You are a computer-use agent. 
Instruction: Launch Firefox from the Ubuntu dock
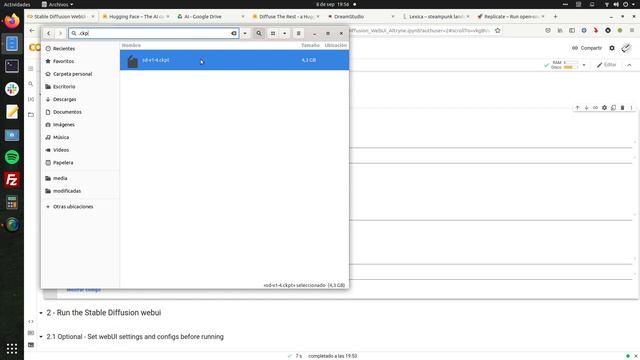[x=12, y=20]
